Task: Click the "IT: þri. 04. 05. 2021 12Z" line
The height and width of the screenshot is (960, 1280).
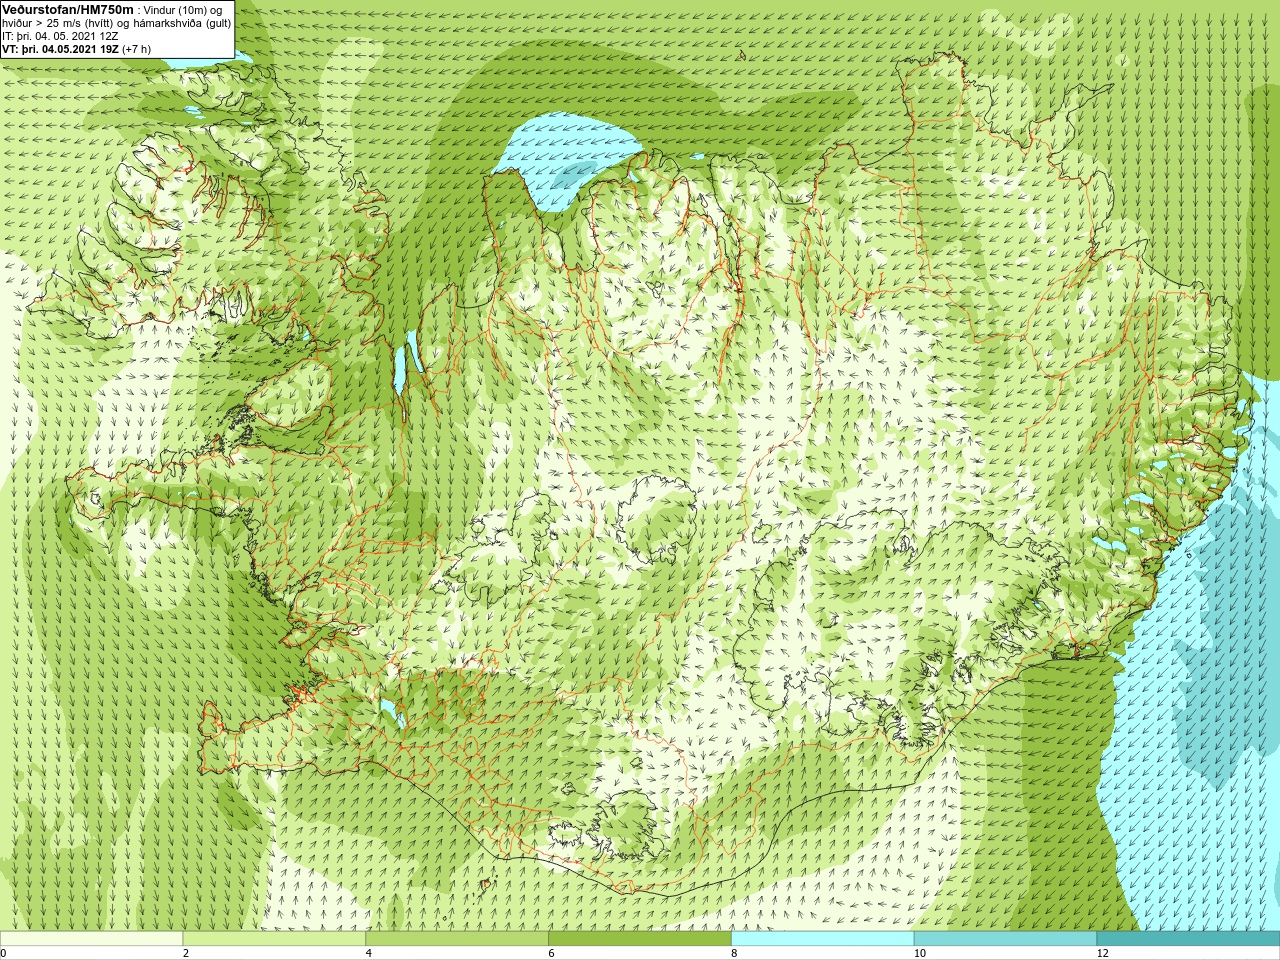Action: [x=60, y=35]
